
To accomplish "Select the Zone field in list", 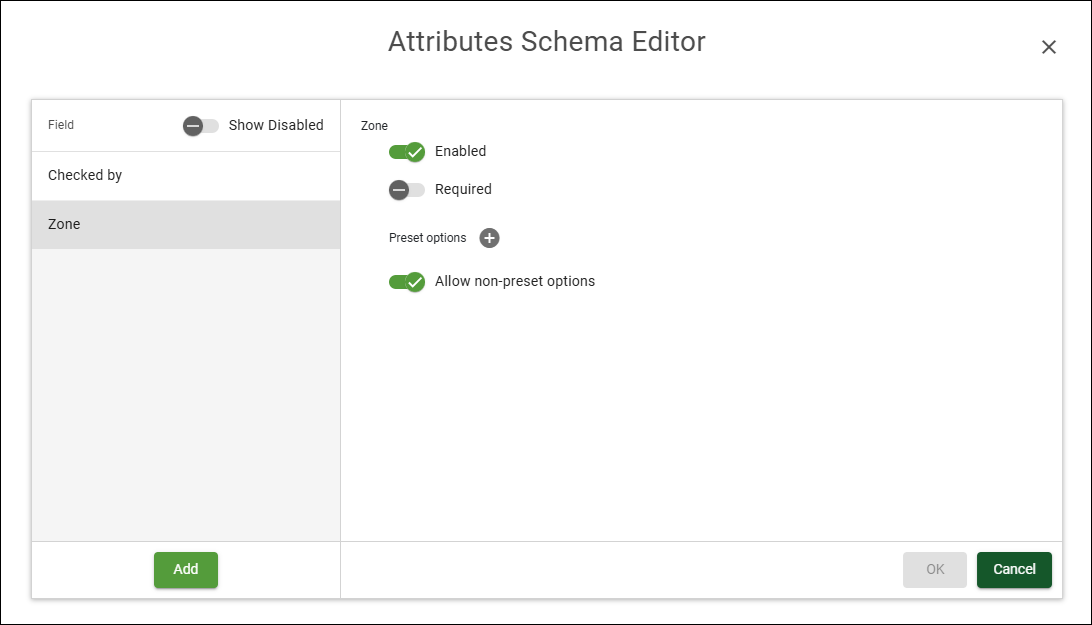I will (x=186, y=224).
